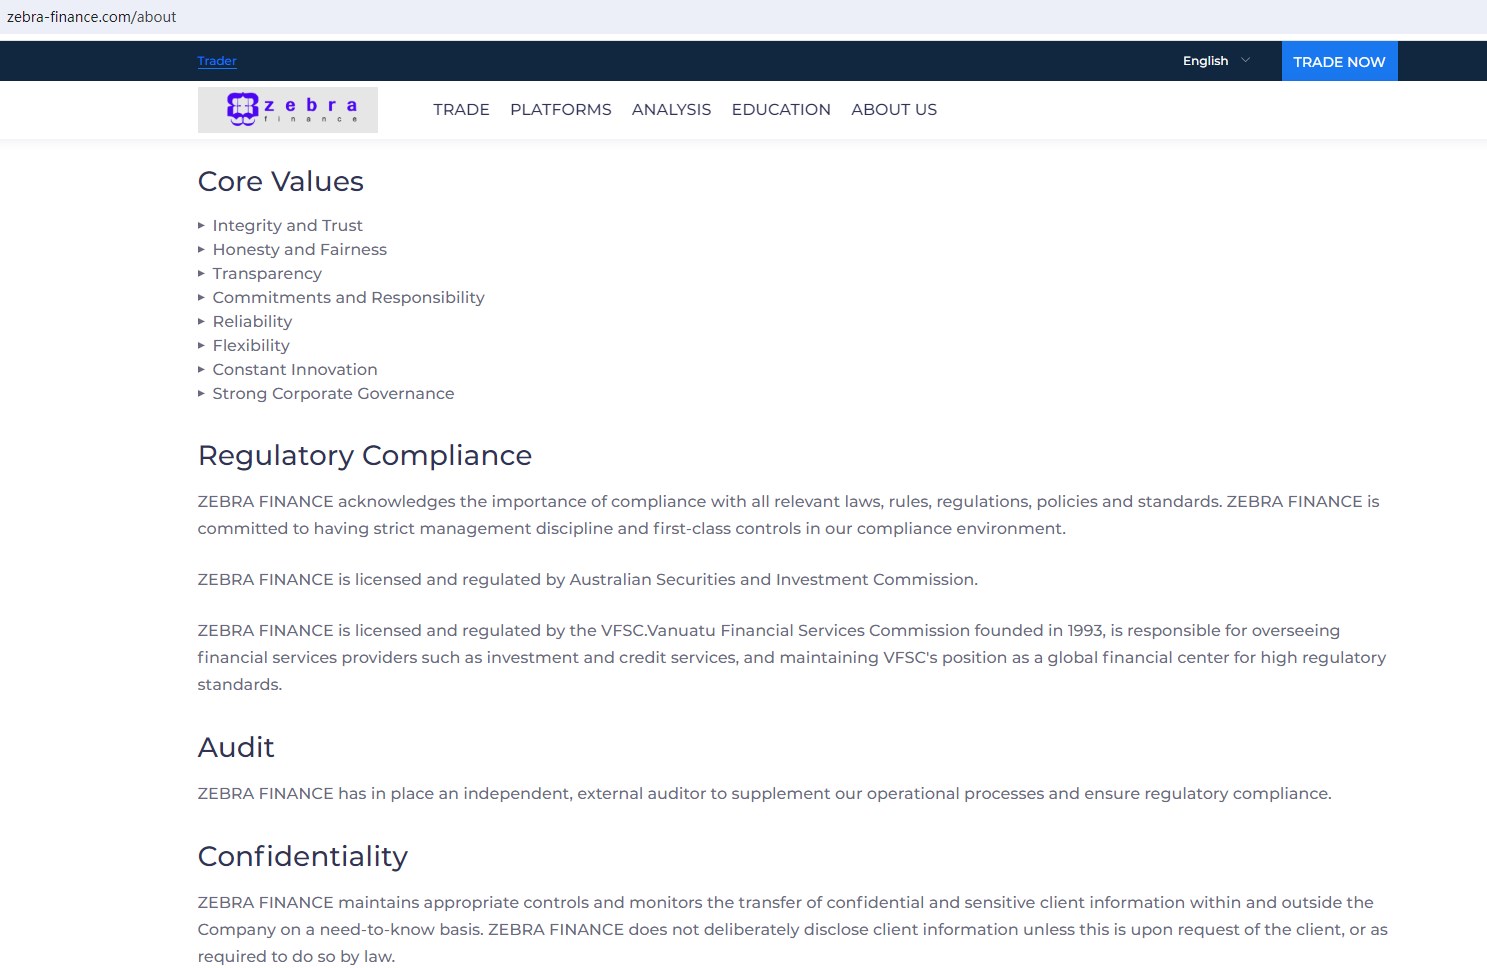
Task: Click the Core Values heading
Action: tap(281, 181)
